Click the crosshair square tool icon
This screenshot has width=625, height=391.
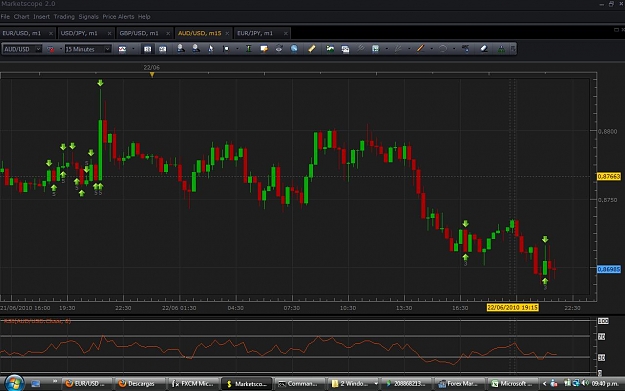226,49
